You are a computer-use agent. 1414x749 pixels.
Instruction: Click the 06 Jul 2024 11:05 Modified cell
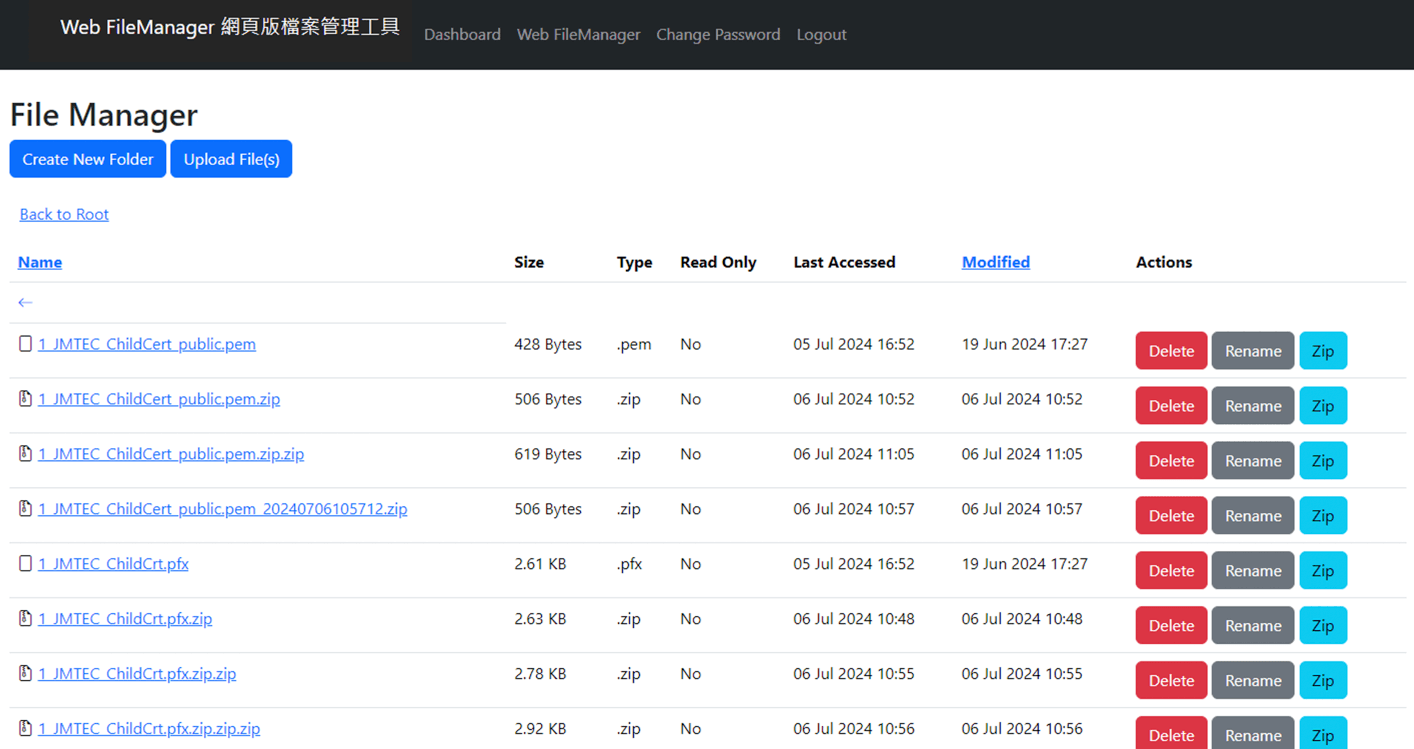1022,454
